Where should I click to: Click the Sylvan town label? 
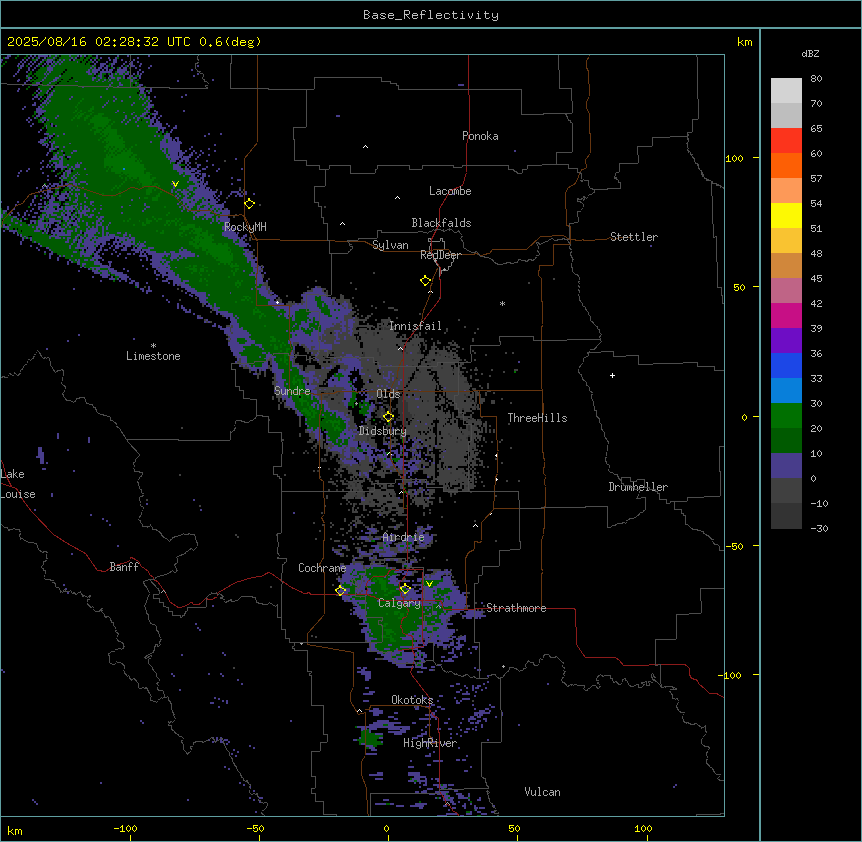click(x=390, y=245)
